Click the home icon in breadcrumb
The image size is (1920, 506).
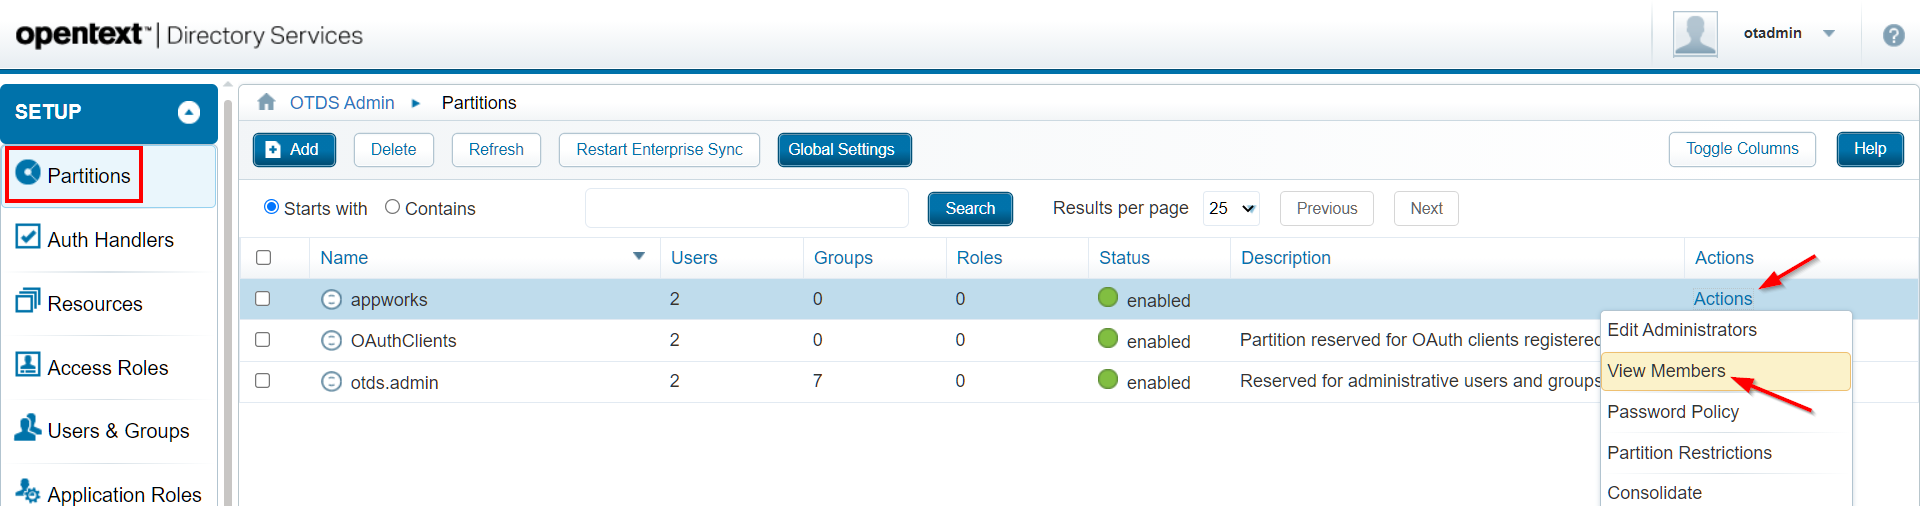click(x=266, y=102)
